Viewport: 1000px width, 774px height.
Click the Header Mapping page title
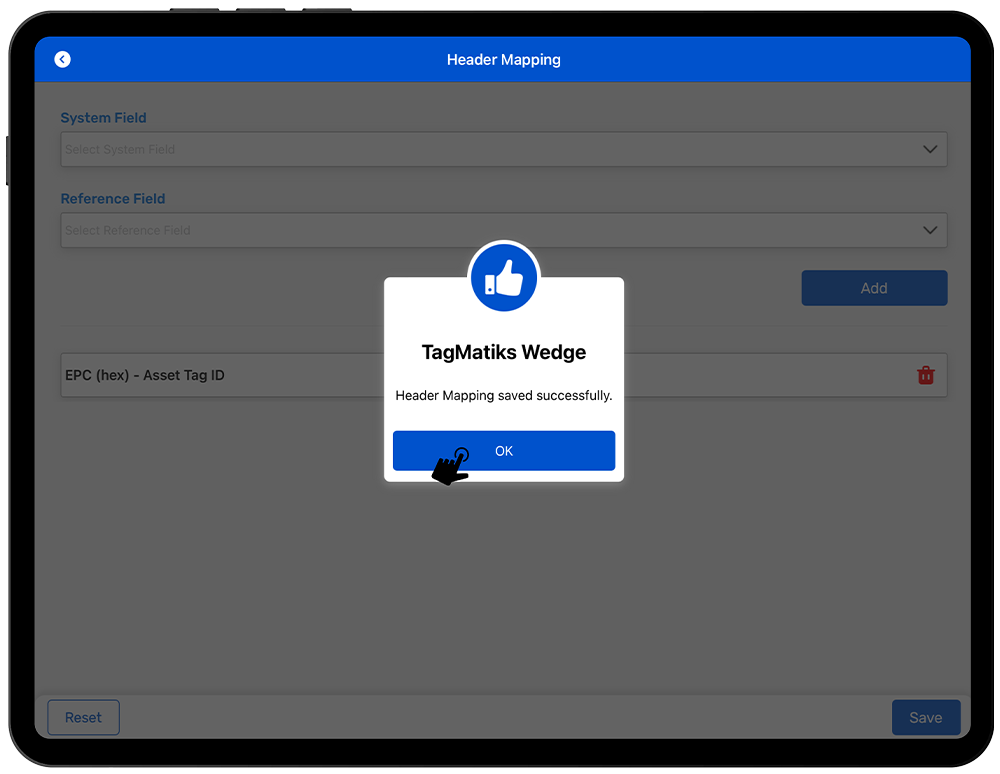pyautogui.click(x=503, y=60)
